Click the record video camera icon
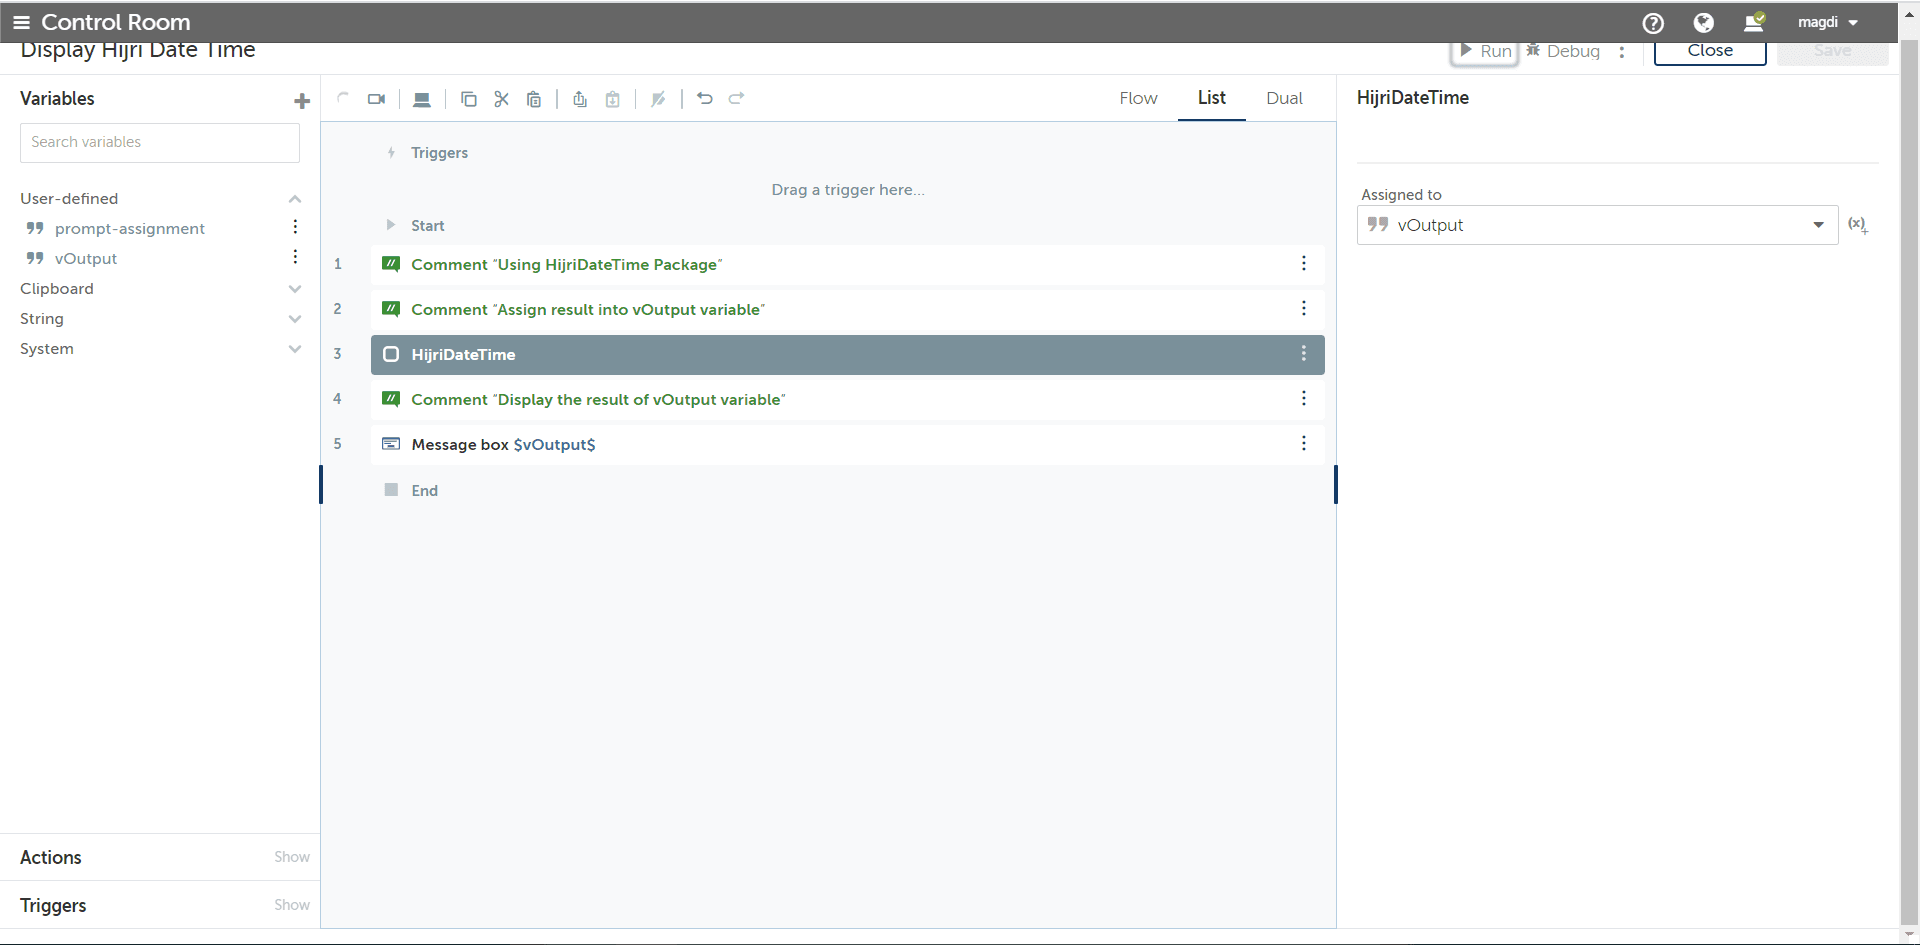The height and width of the screenshot is (945, 1920). pos(376,99)
